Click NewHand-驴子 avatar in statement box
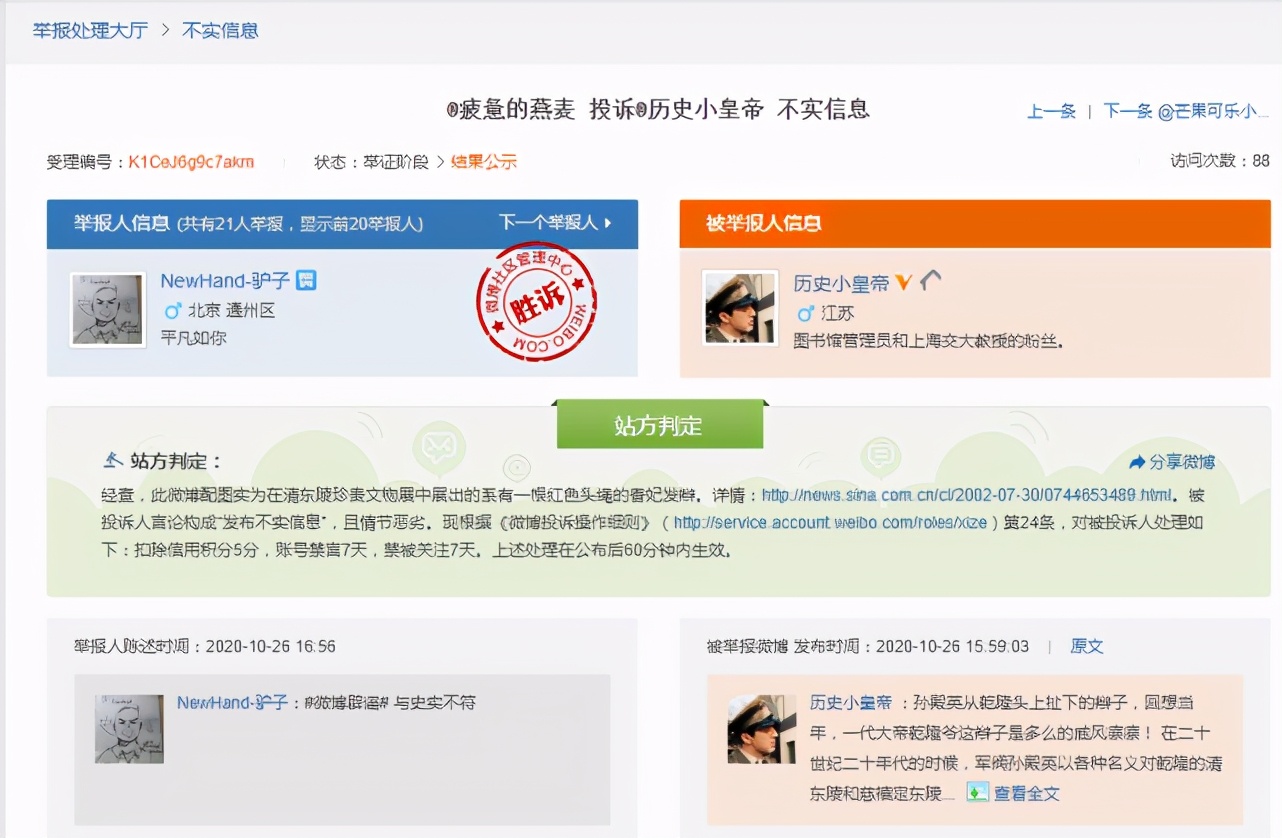The height and width of the screenshot is (838, 1282). coord(129,729)
